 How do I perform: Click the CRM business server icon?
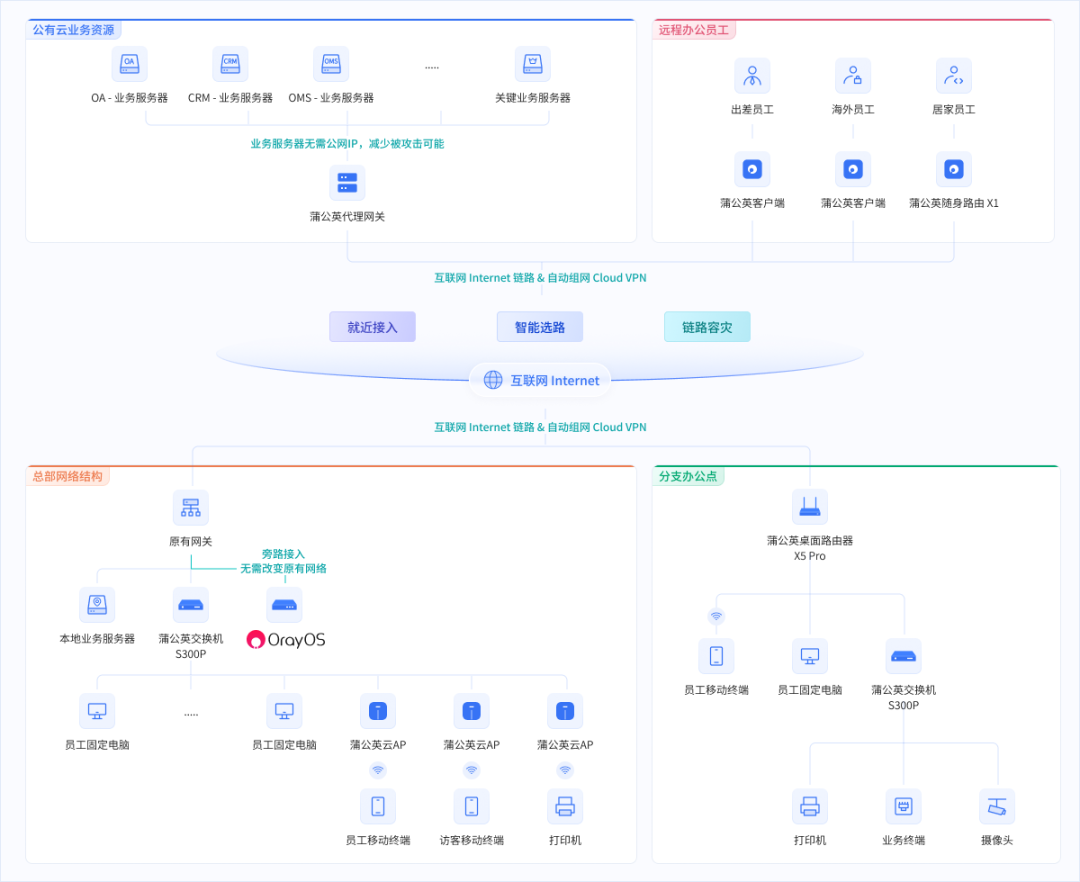click(230, 62)
